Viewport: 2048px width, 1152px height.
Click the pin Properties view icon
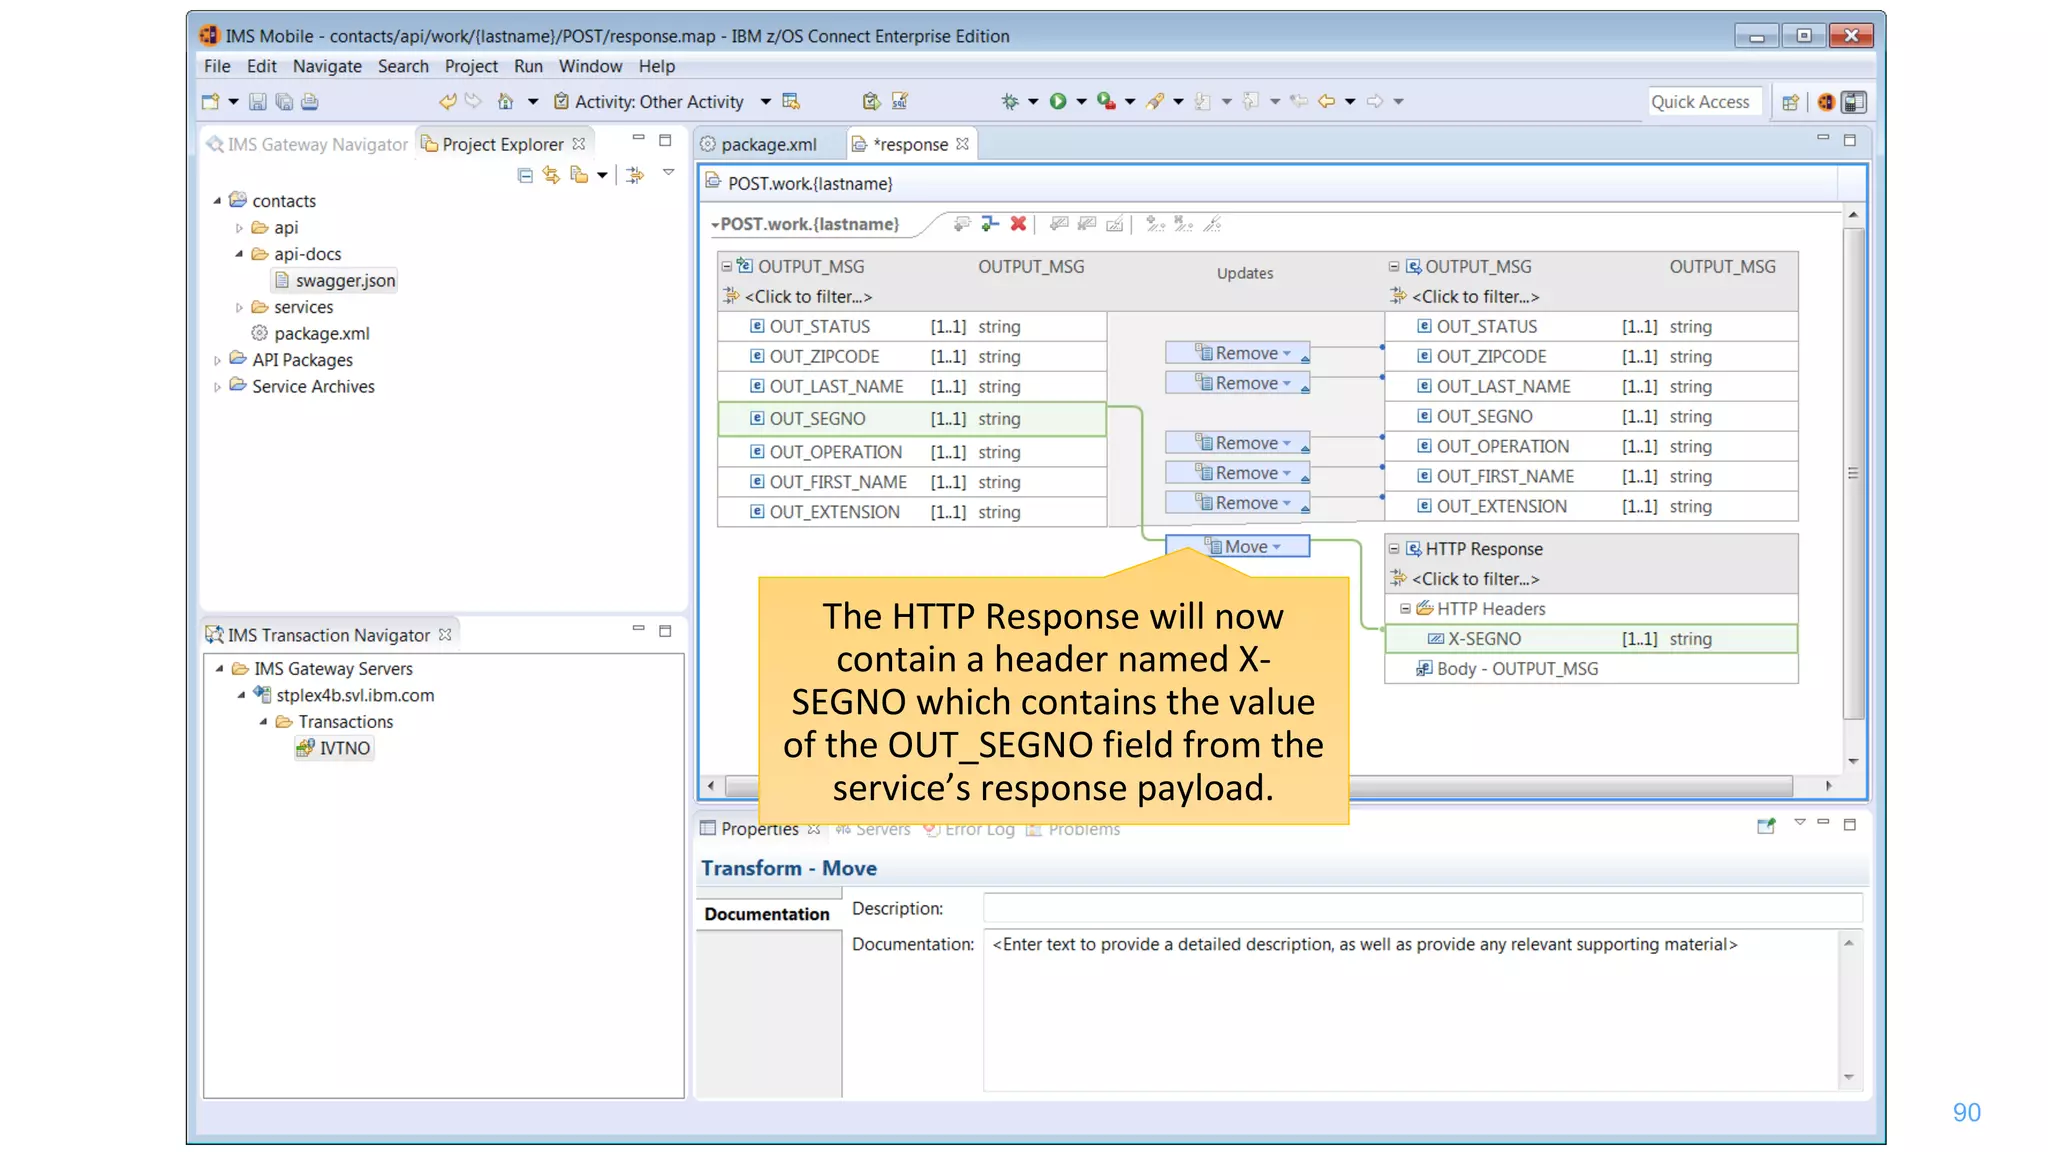1766,826
